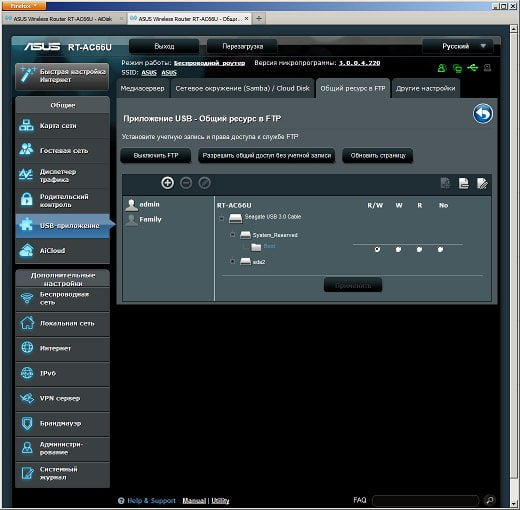Switch to the Другие настройки tab
The image size is (520, 510).
(426, 88)
